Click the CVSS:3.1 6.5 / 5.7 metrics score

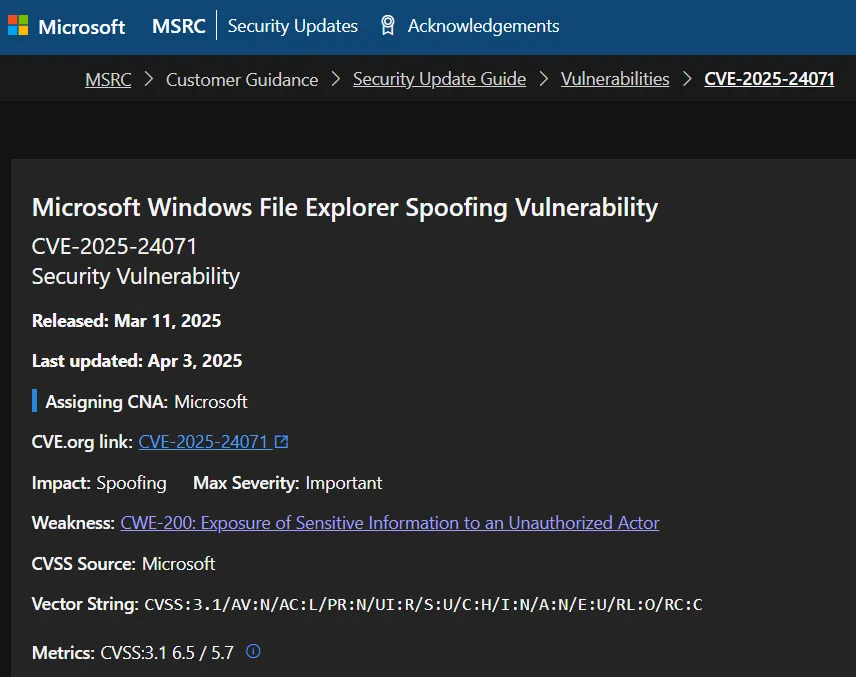tap(167, 652)
